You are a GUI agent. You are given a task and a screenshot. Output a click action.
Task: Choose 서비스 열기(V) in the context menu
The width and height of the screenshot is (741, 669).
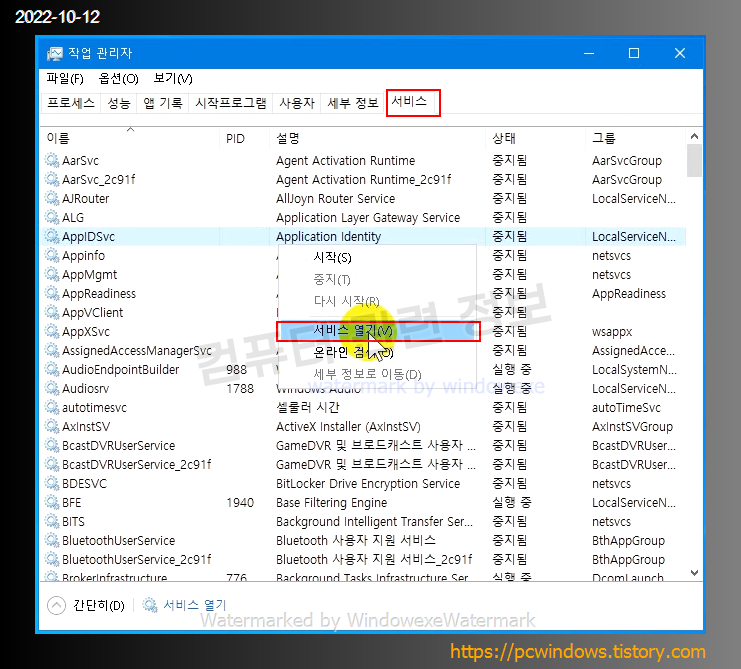point(378,331)
